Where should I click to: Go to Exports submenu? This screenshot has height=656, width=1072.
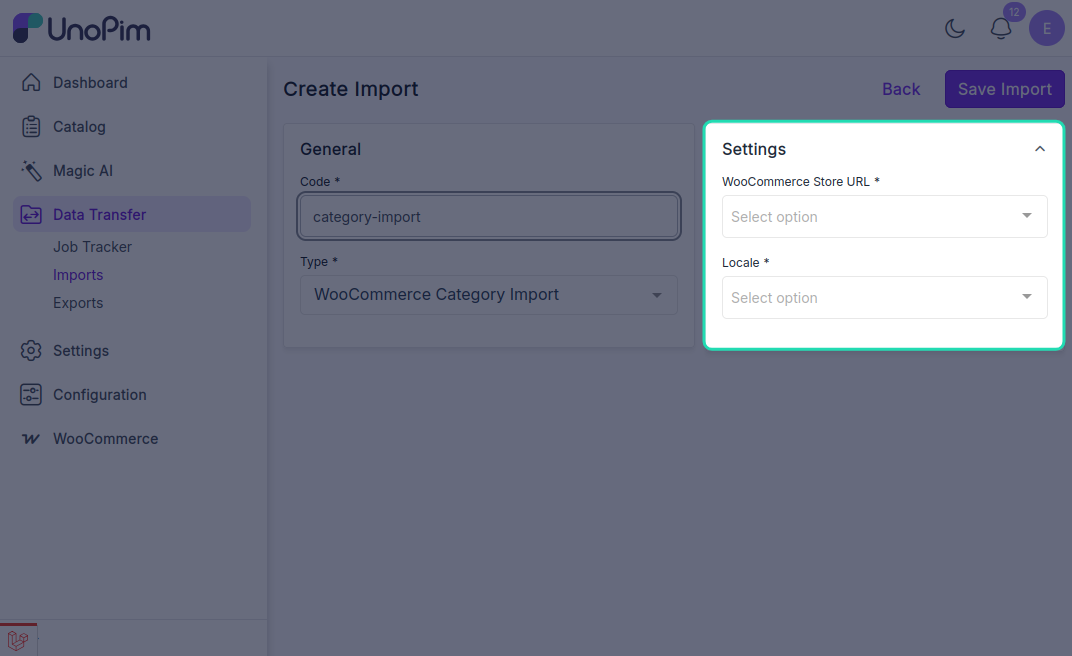tap(78, 303)
